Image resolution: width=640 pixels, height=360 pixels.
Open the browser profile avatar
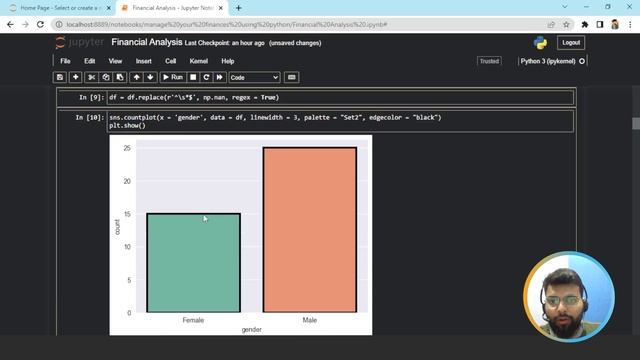(615, 24)
